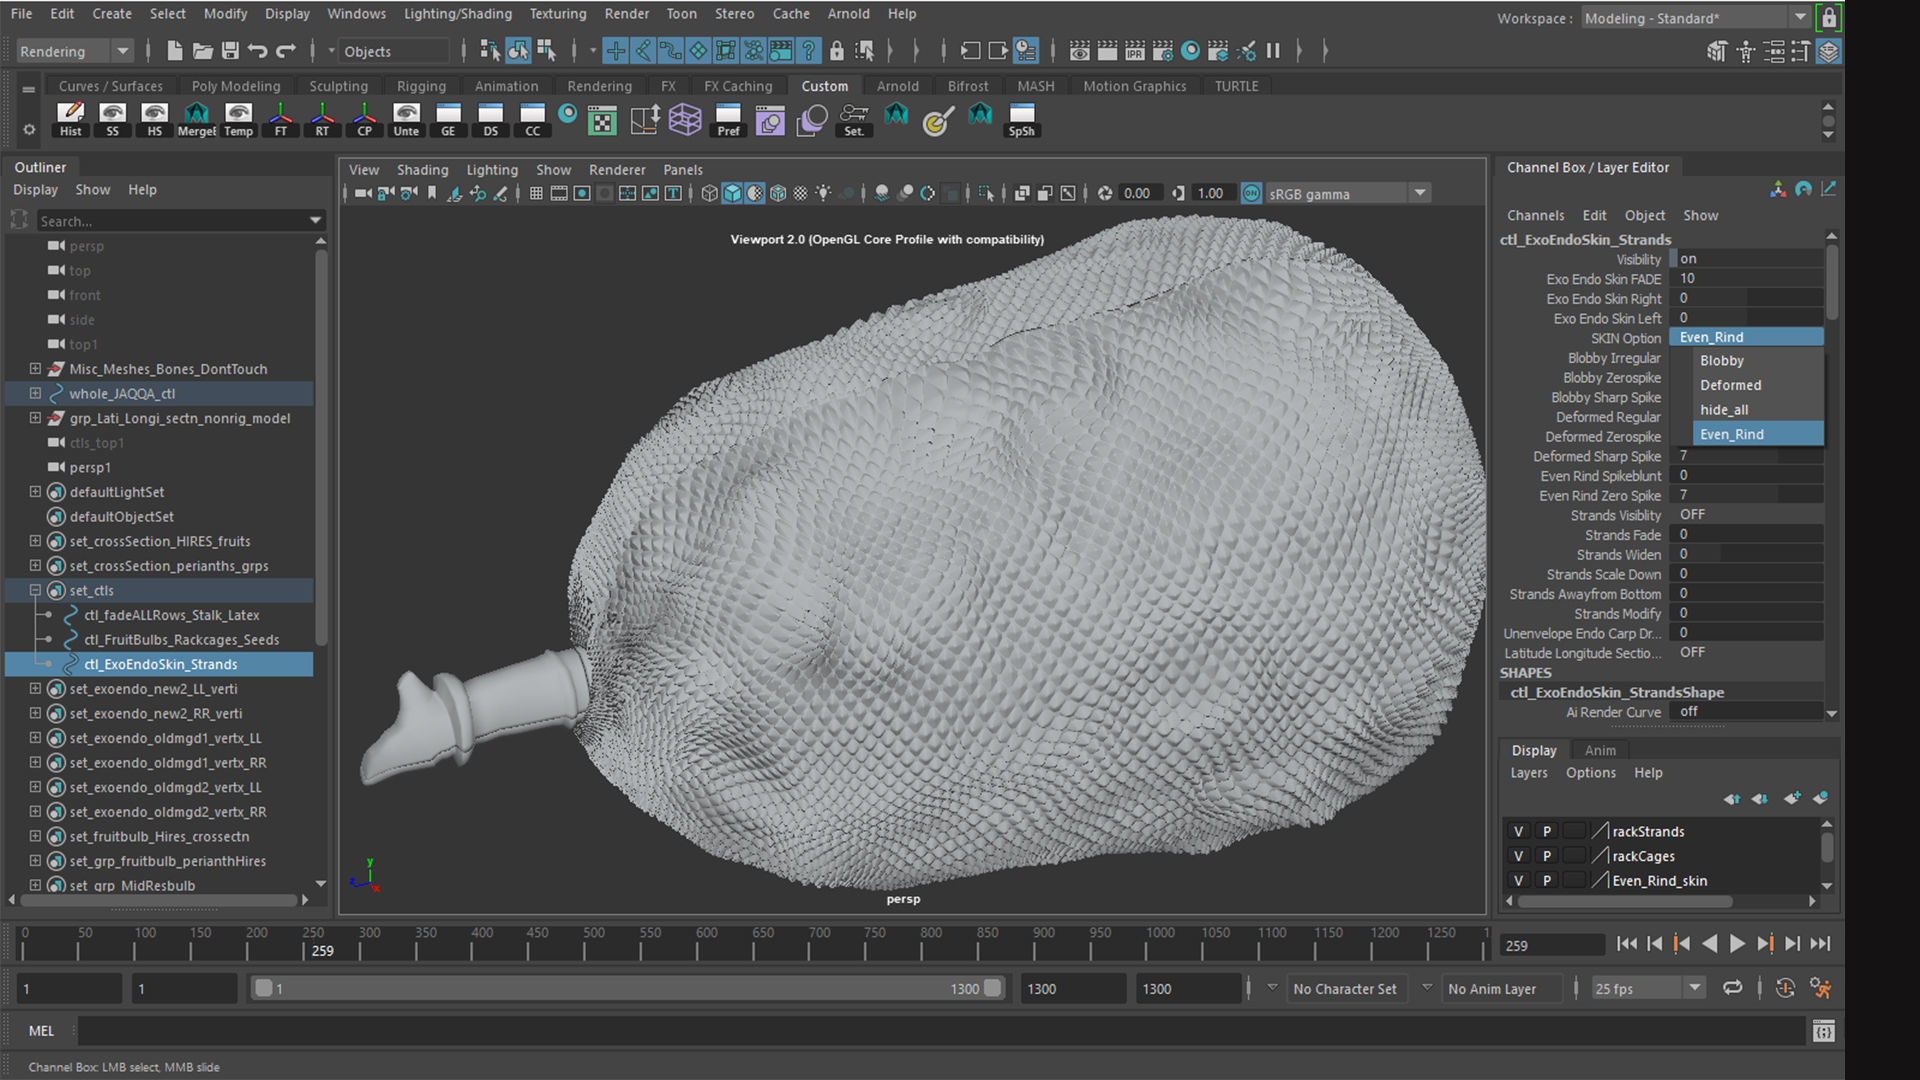The height and width of the screenshot is (1080, 1920).
Task: Expand the whole_JAQQA_ctl node
Action: (35, 393)
